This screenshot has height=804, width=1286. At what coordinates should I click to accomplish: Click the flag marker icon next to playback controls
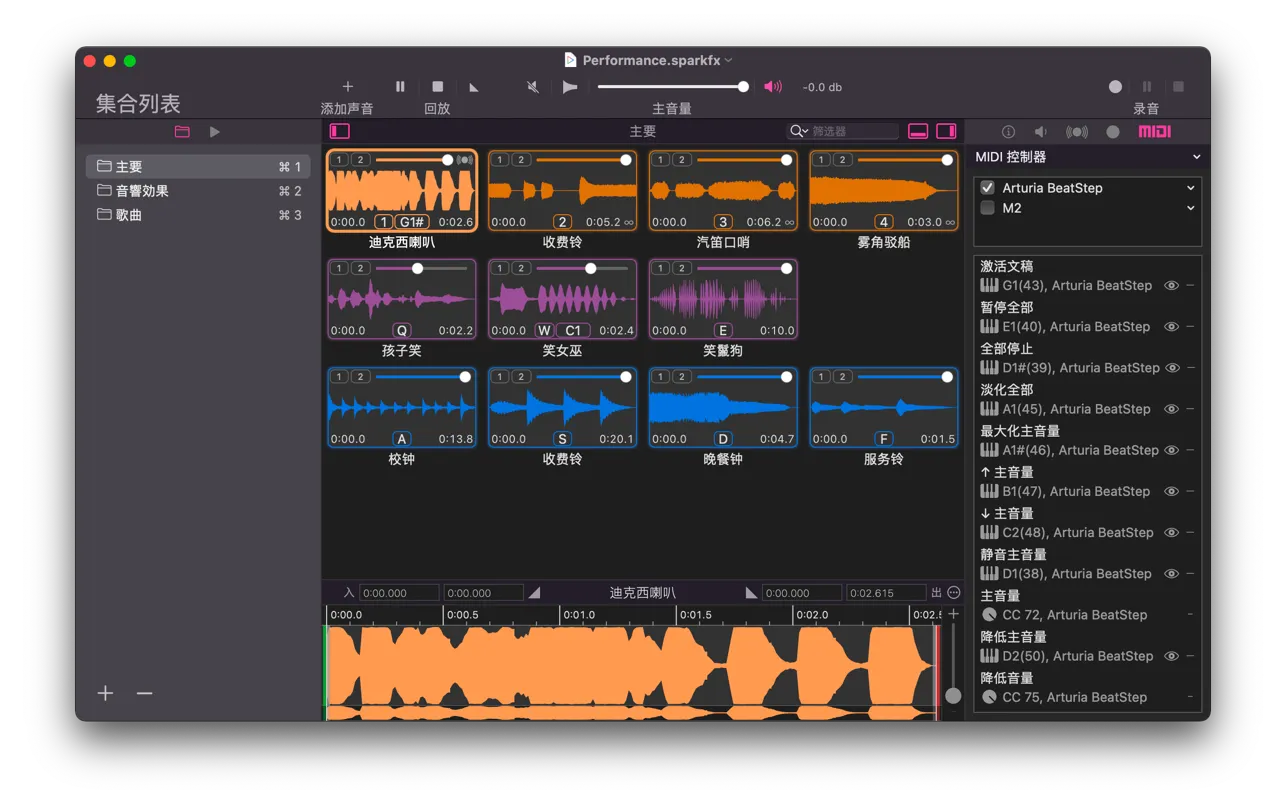pyautogui.click(x=570, y=87)
